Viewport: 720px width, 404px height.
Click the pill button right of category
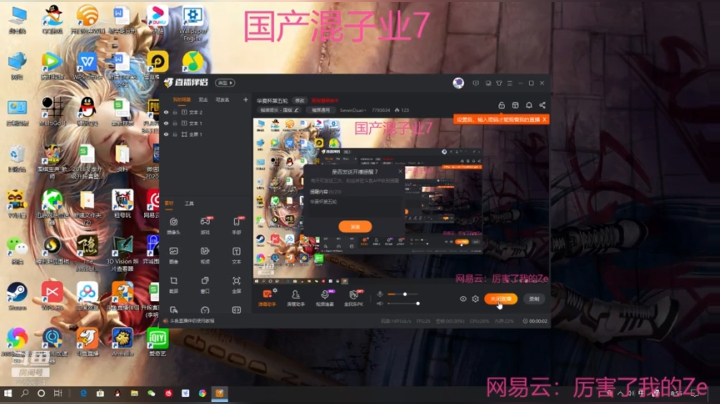click(x=321, y=110)
